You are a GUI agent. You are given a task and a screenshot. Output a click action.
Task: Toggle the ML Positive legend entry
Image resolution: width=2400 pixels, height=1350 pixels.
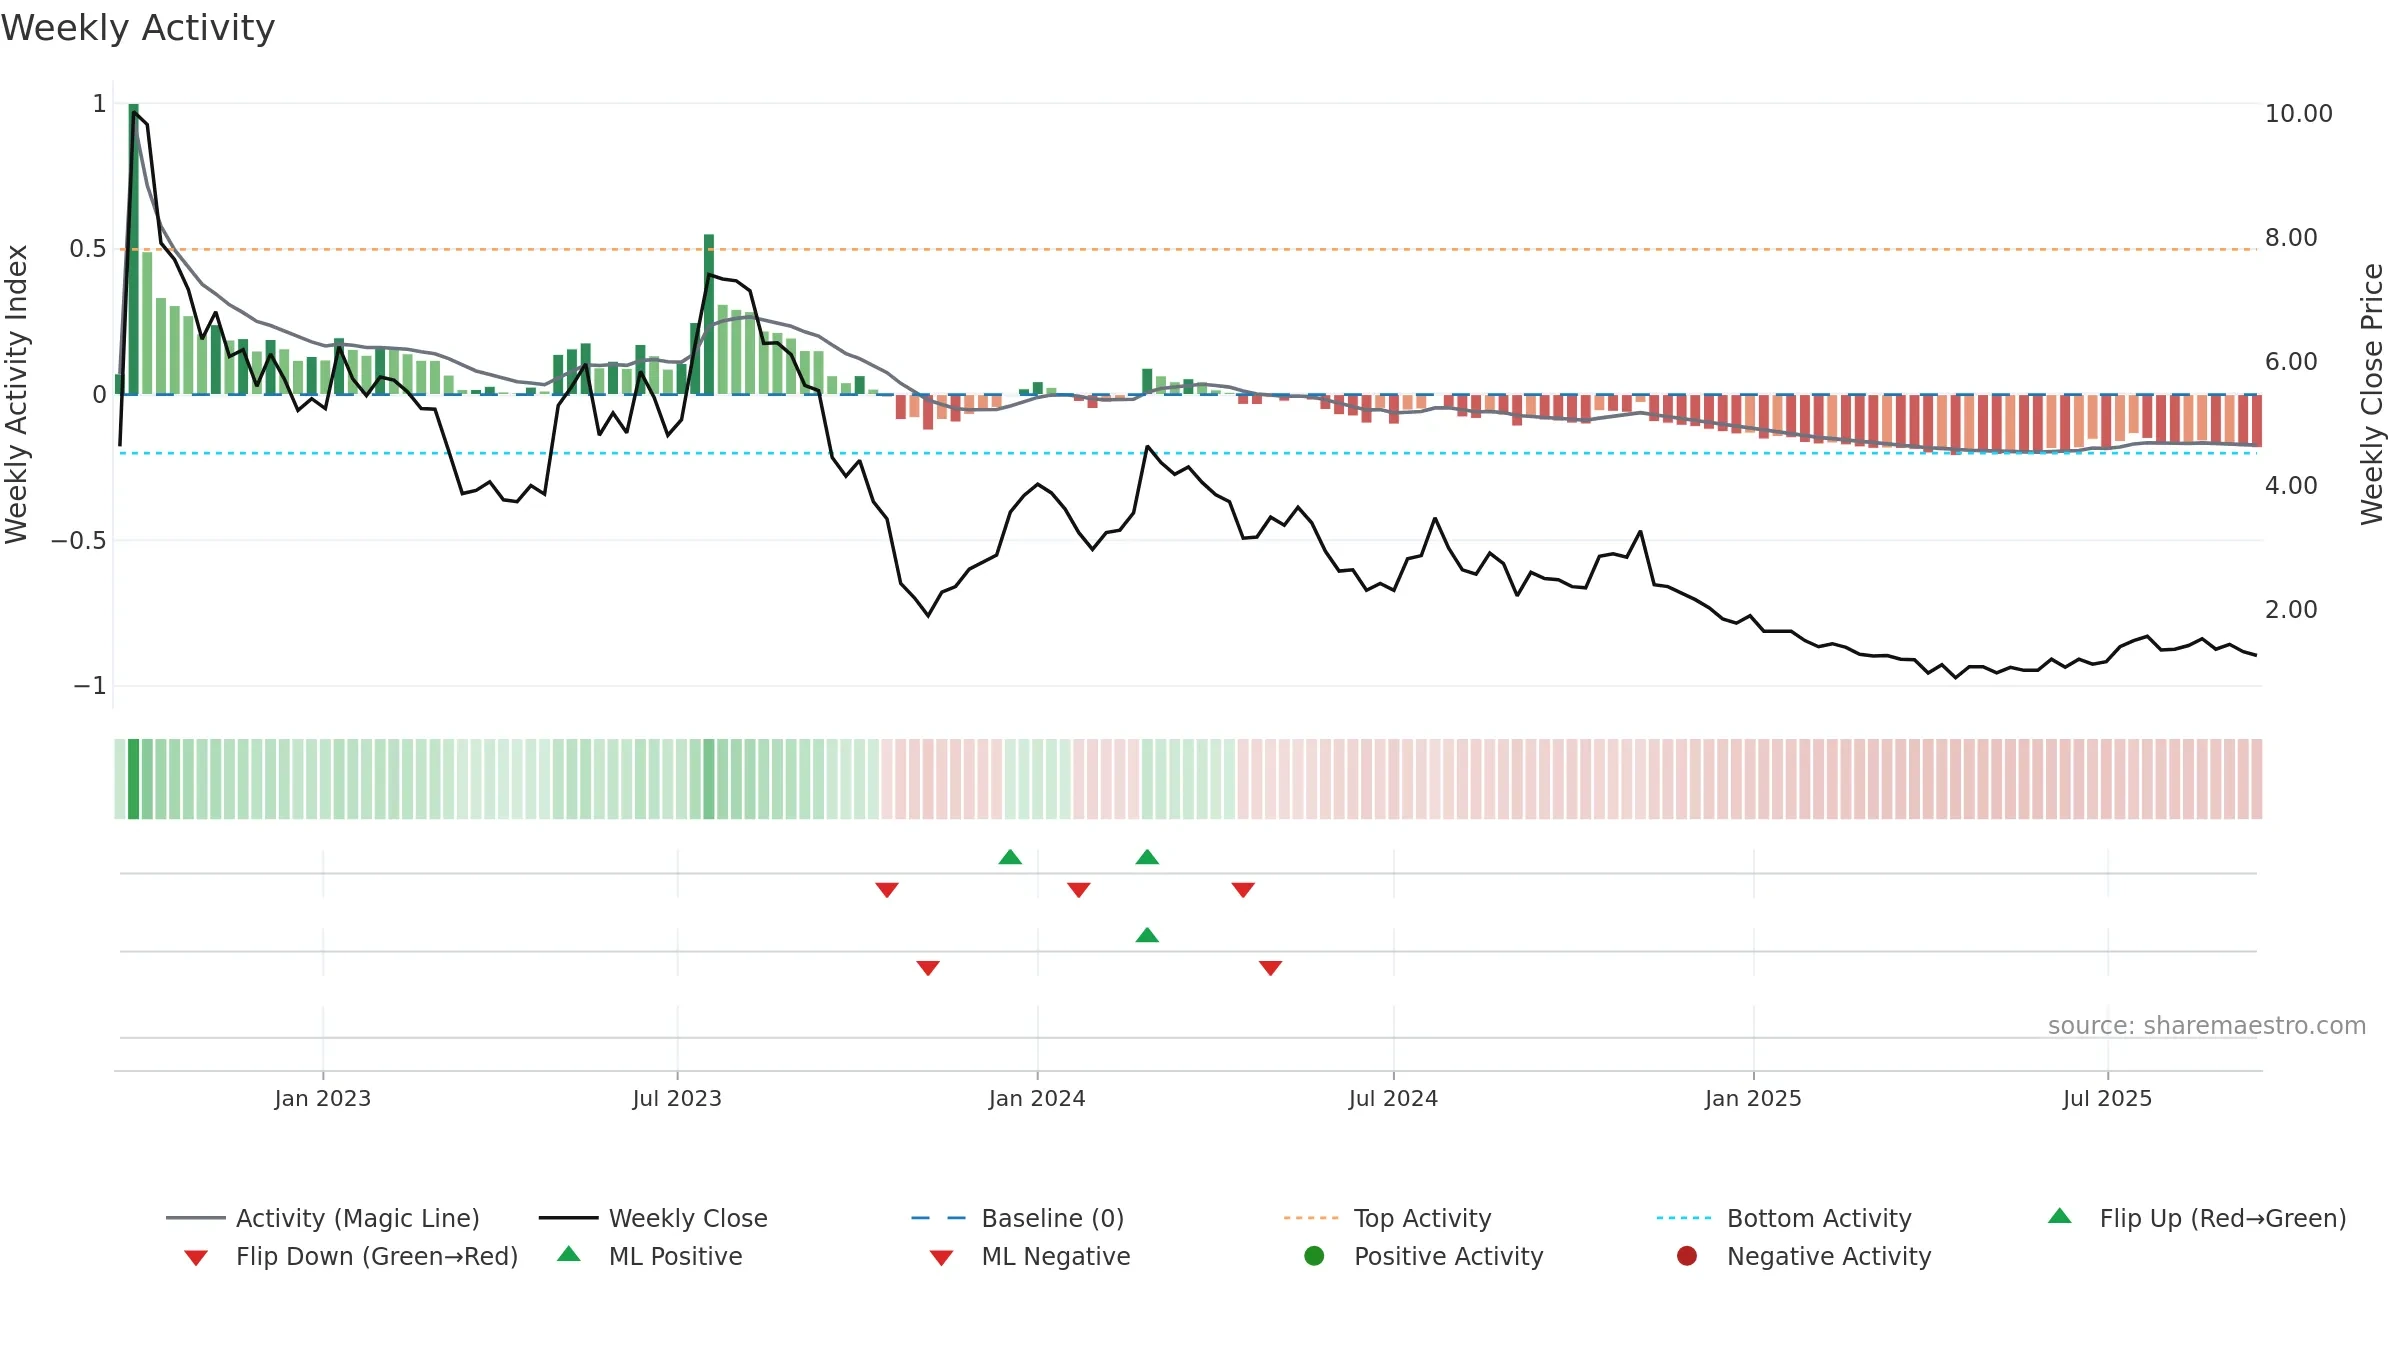650,1256
